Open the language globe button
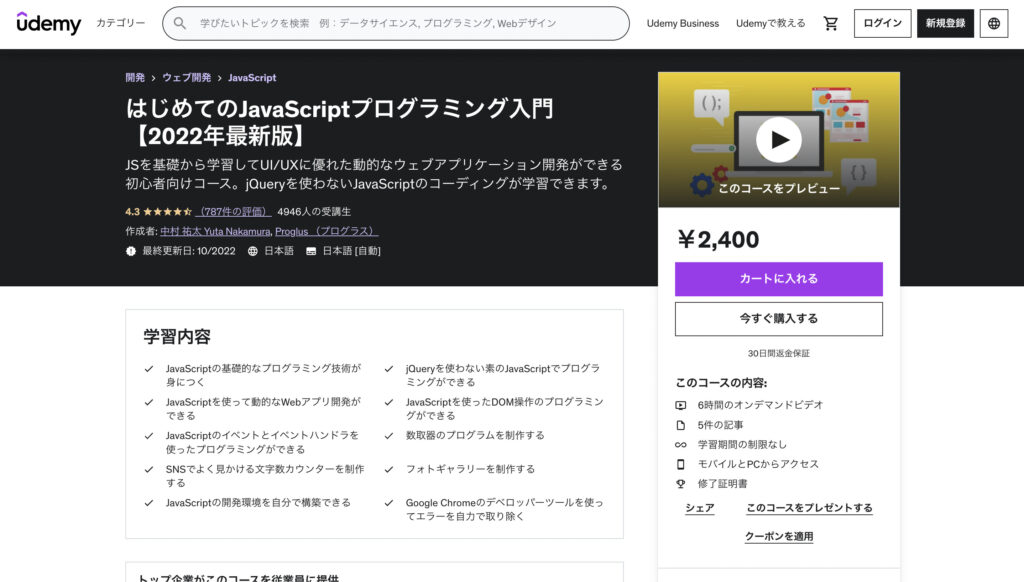Viewport: 1024px width, 582px height. point(993,24)
